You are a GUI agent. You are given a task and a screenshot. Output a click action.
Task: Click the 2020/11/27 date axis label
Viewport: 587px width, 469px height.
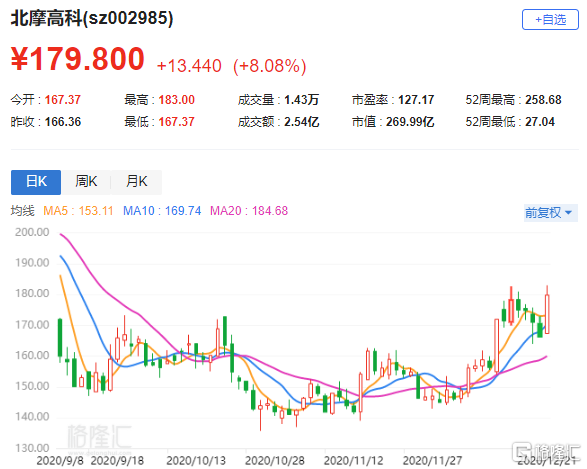(432, 461)
